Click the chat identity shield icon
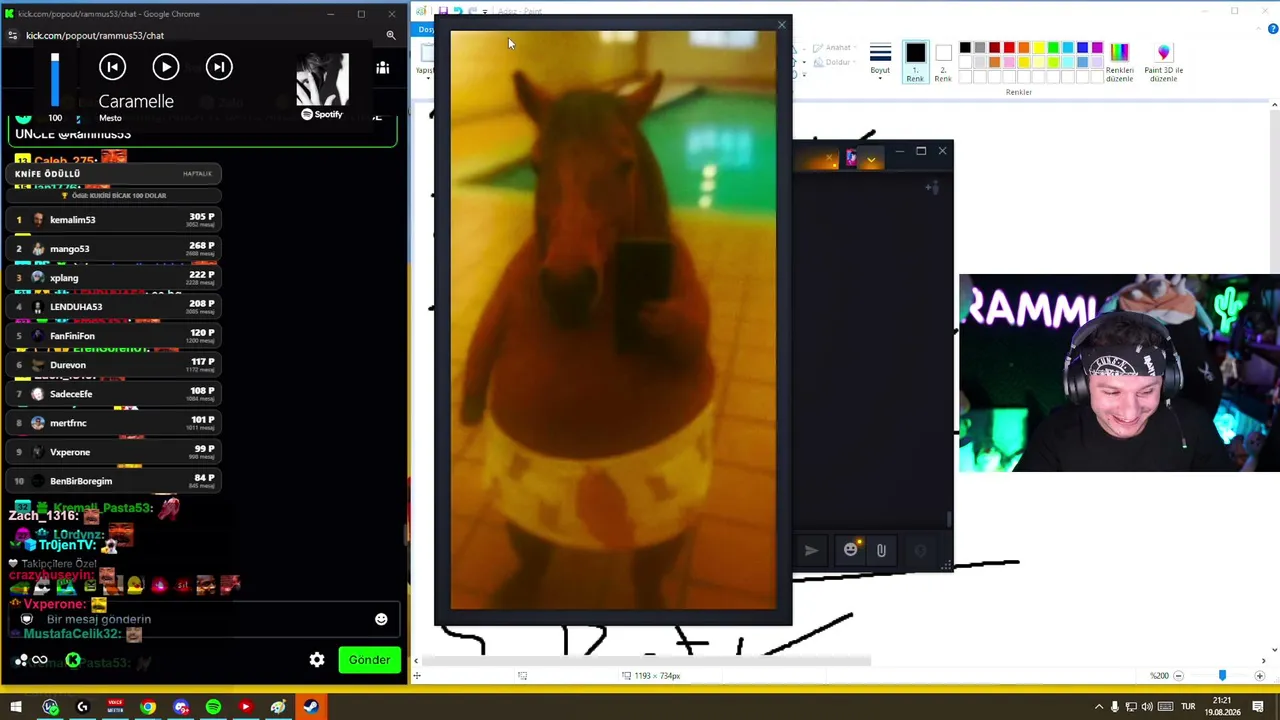The height and width of the screenshot is (720, 1280). coord(27,619)
